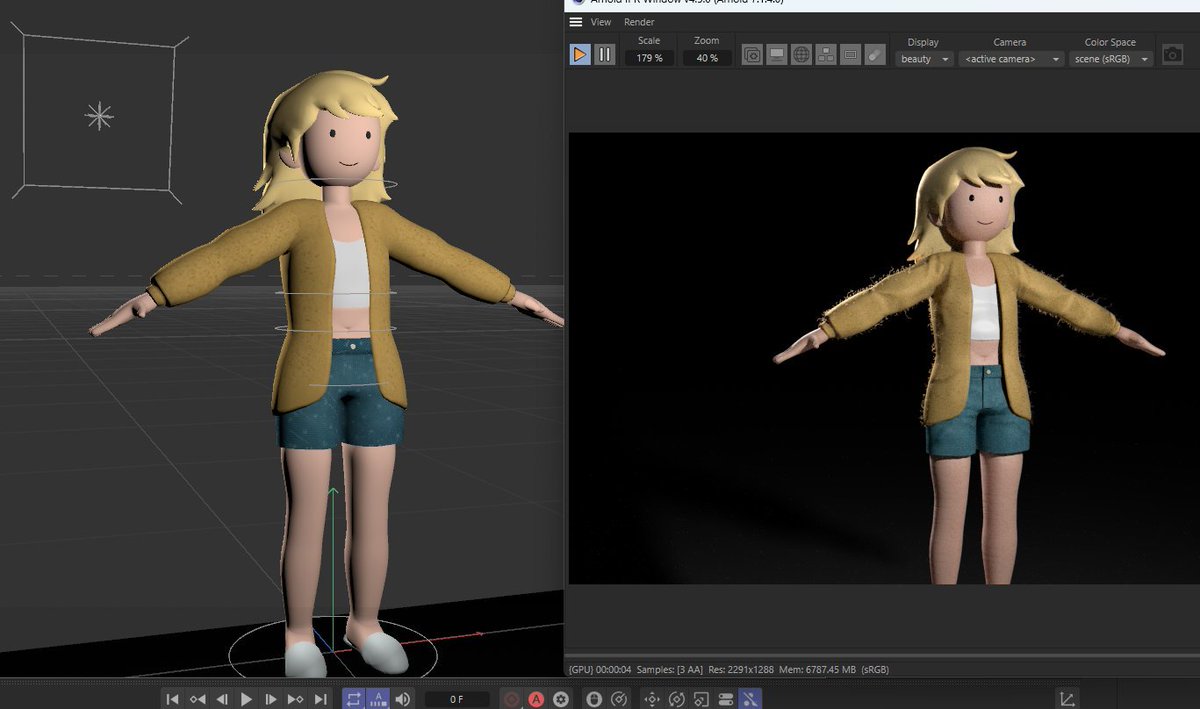Click the Zoom 40 % value field
The width and height of the screenshot is (1200, 709).
(707, 58)
